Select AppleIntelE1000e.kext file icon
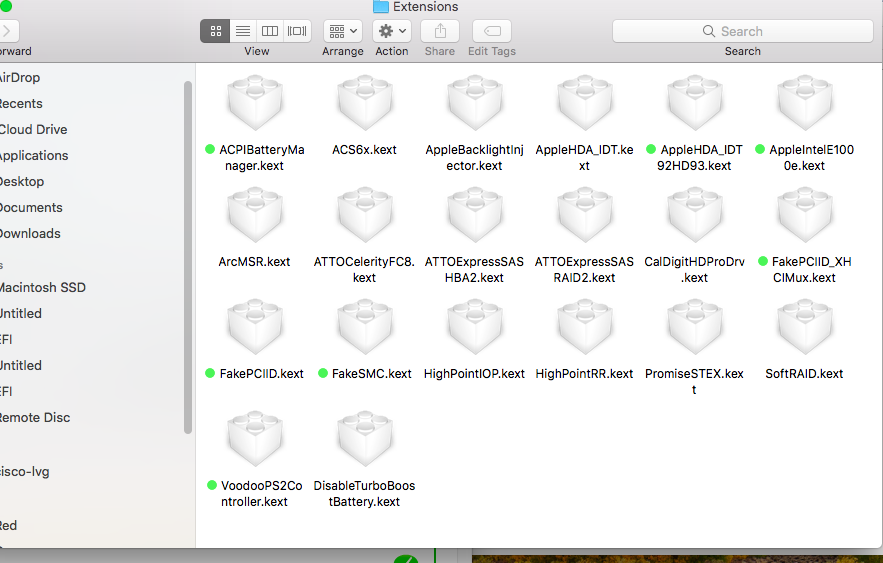This screenshot has height=563, width=883. [x=805, y=103]
